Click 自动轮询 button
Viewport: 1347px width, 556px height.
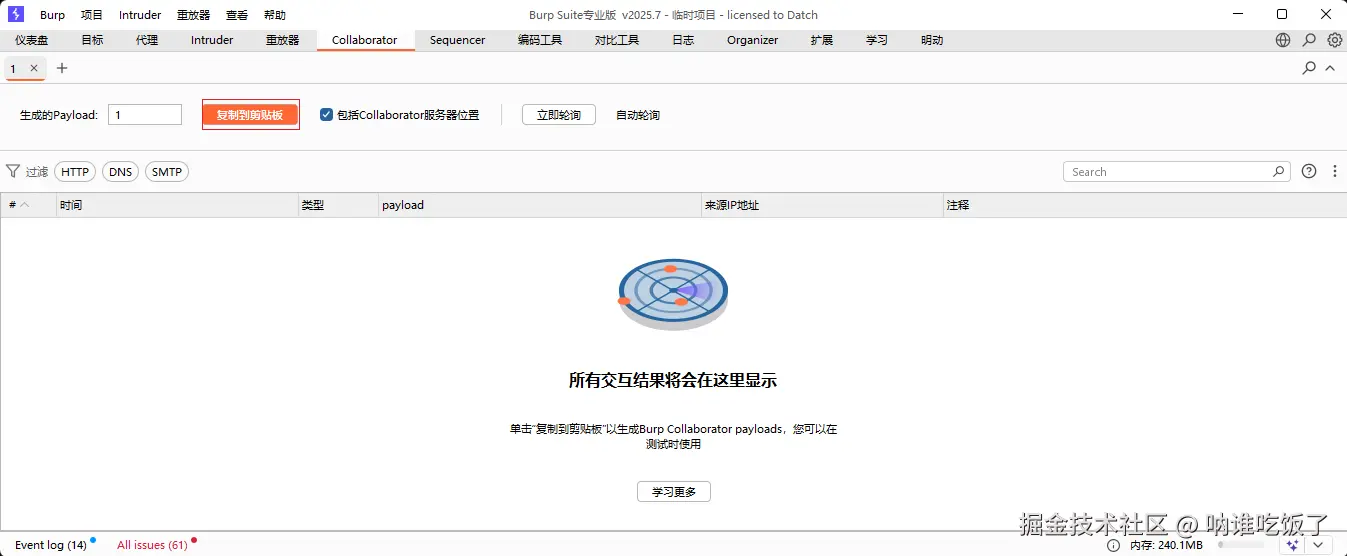tap(637, 114)
